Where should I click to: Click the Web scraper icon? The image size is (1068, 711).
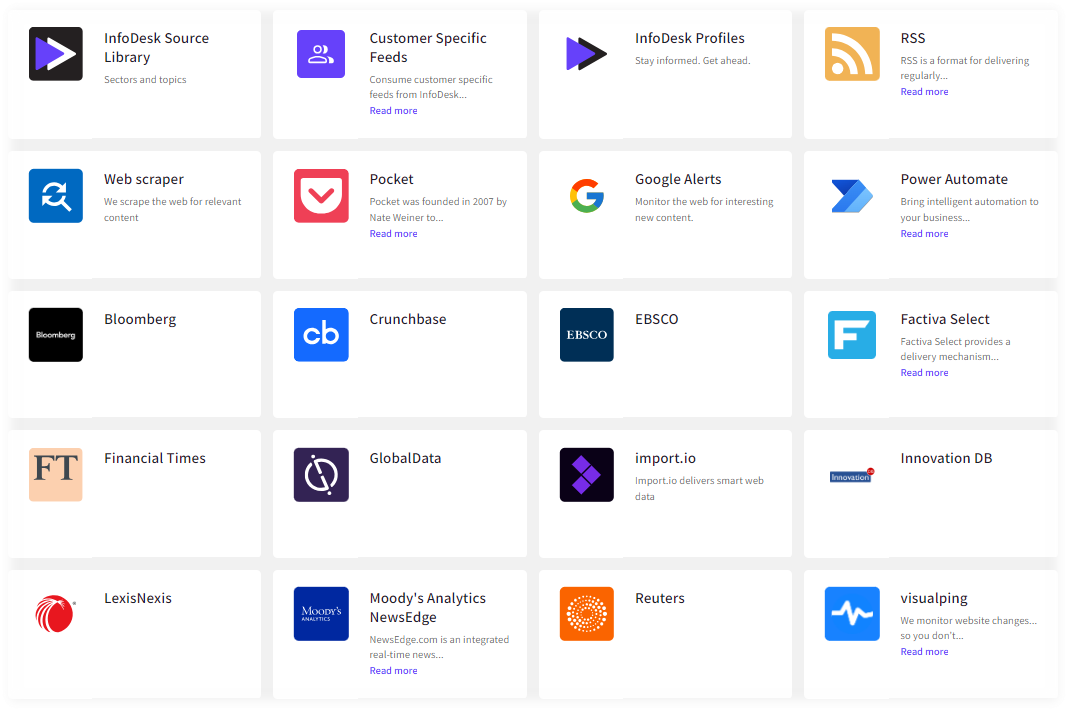pos(55,195)
